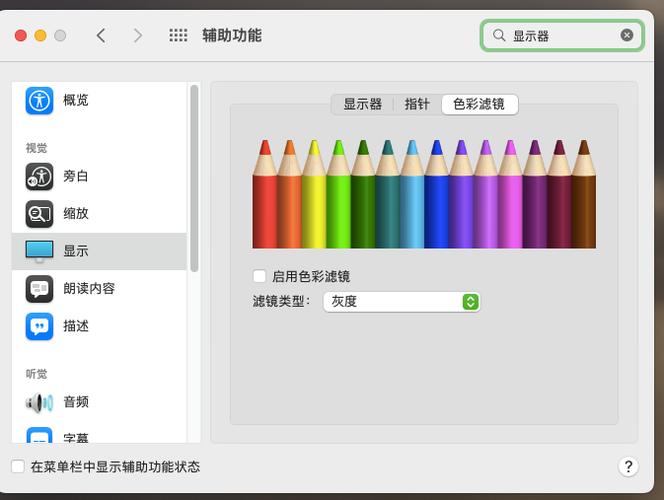Toggle 在菜单栏中显示辅助功能状态 checkbox
Image resolution: width=664 pixels, height=500 pixels.
tap(18, 467)
